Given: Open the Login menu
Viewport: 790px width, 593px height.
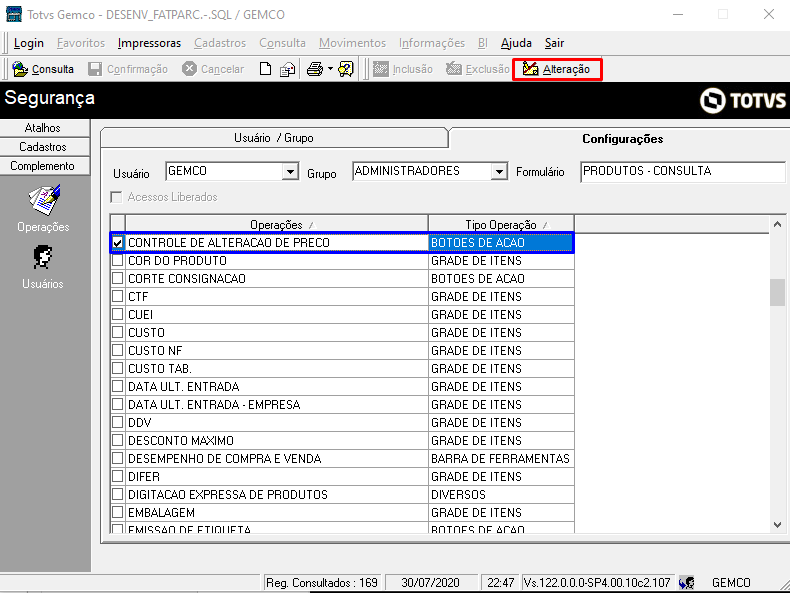Looking at the screenshot, I should pyautogui.click(x=29, y=43).
